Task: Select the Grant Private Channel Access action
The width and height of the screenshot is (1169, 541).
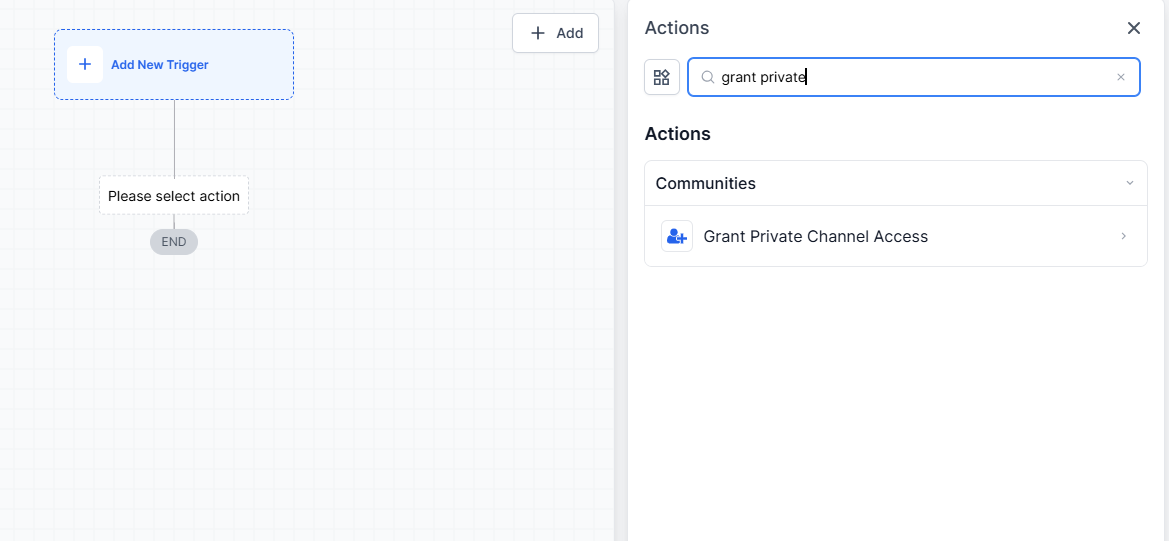Action: click(x=816, y=236)
